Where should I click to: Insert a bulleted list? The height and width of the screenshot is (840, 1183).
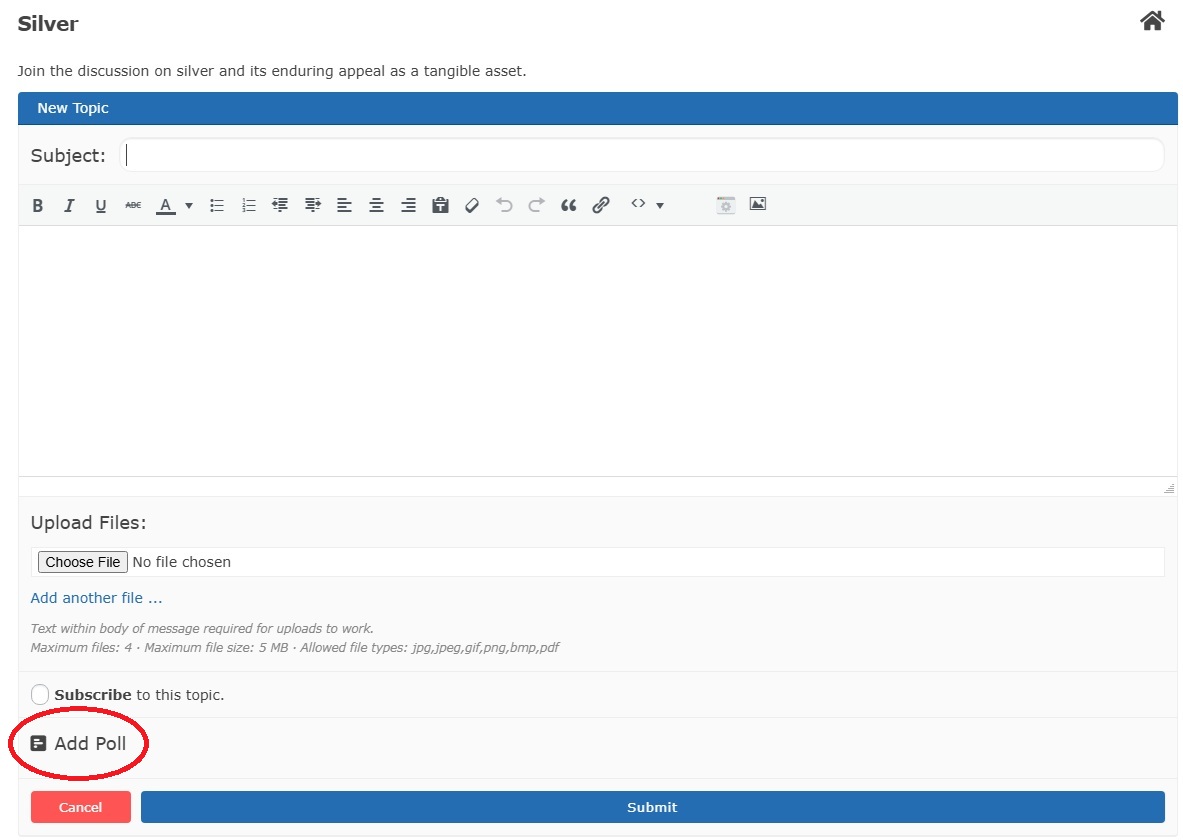[217, 205]
